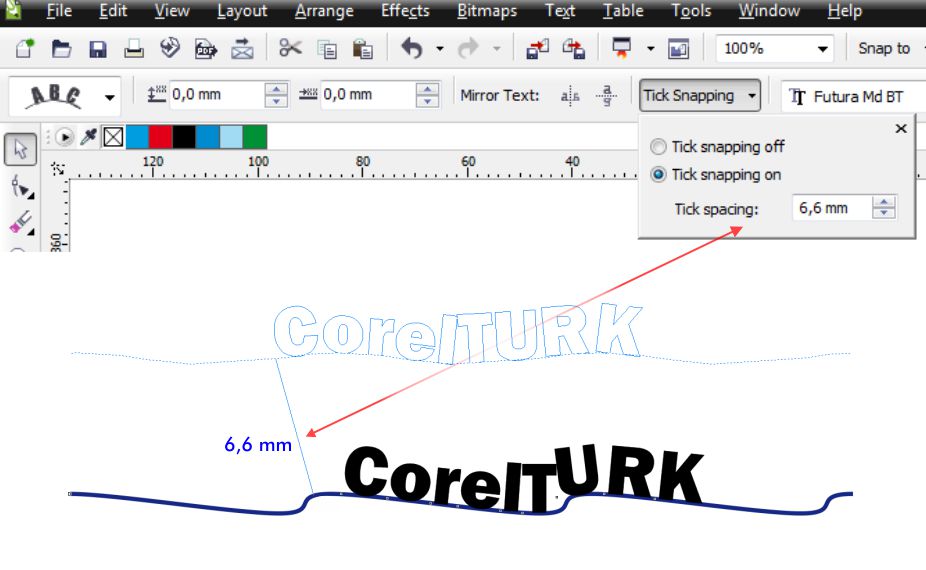Open the Table menu
This screenshot has width=926, height=570.
coord(623,11)
